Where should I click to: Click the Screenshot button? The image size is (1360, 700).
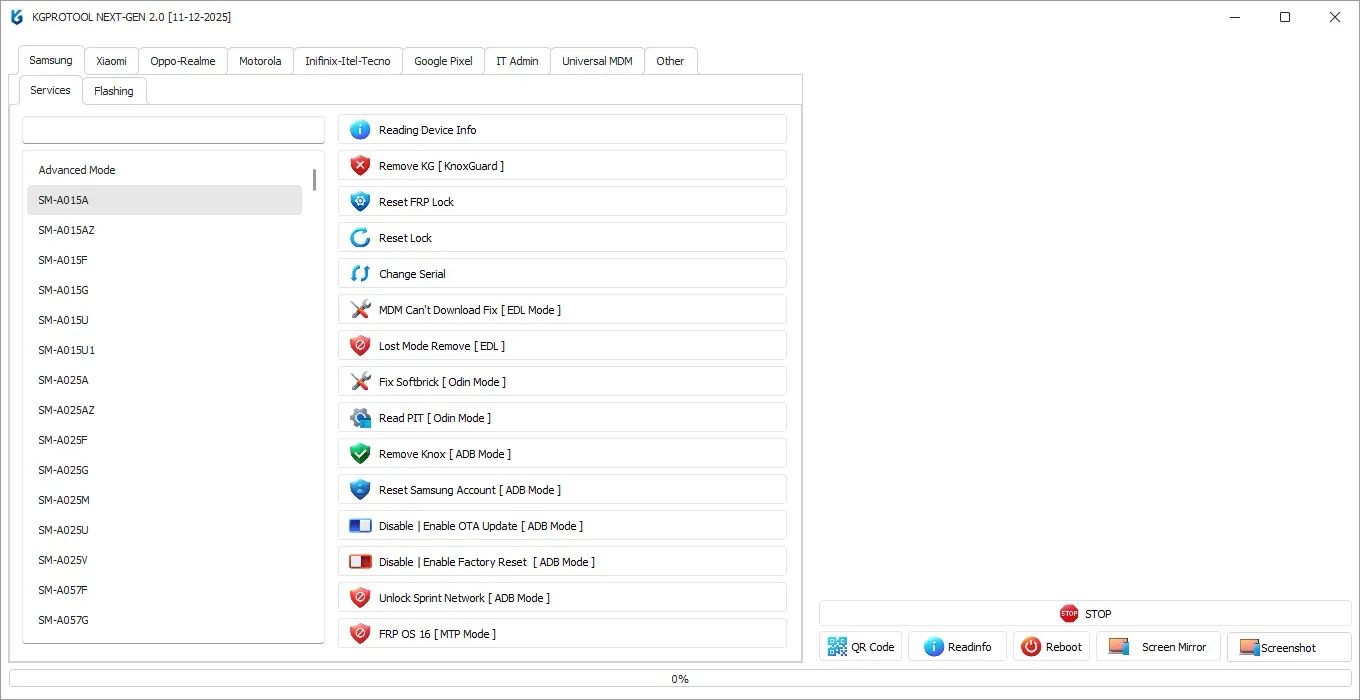pos(1289,647)
